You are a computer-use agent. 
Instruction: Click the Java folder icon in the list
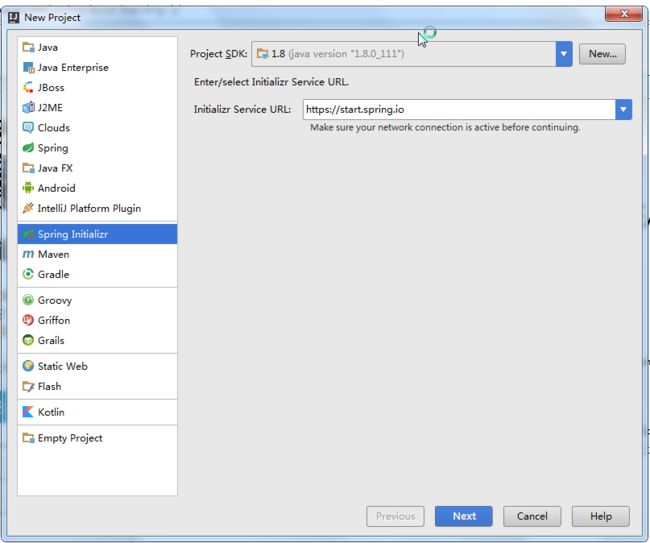28,47
